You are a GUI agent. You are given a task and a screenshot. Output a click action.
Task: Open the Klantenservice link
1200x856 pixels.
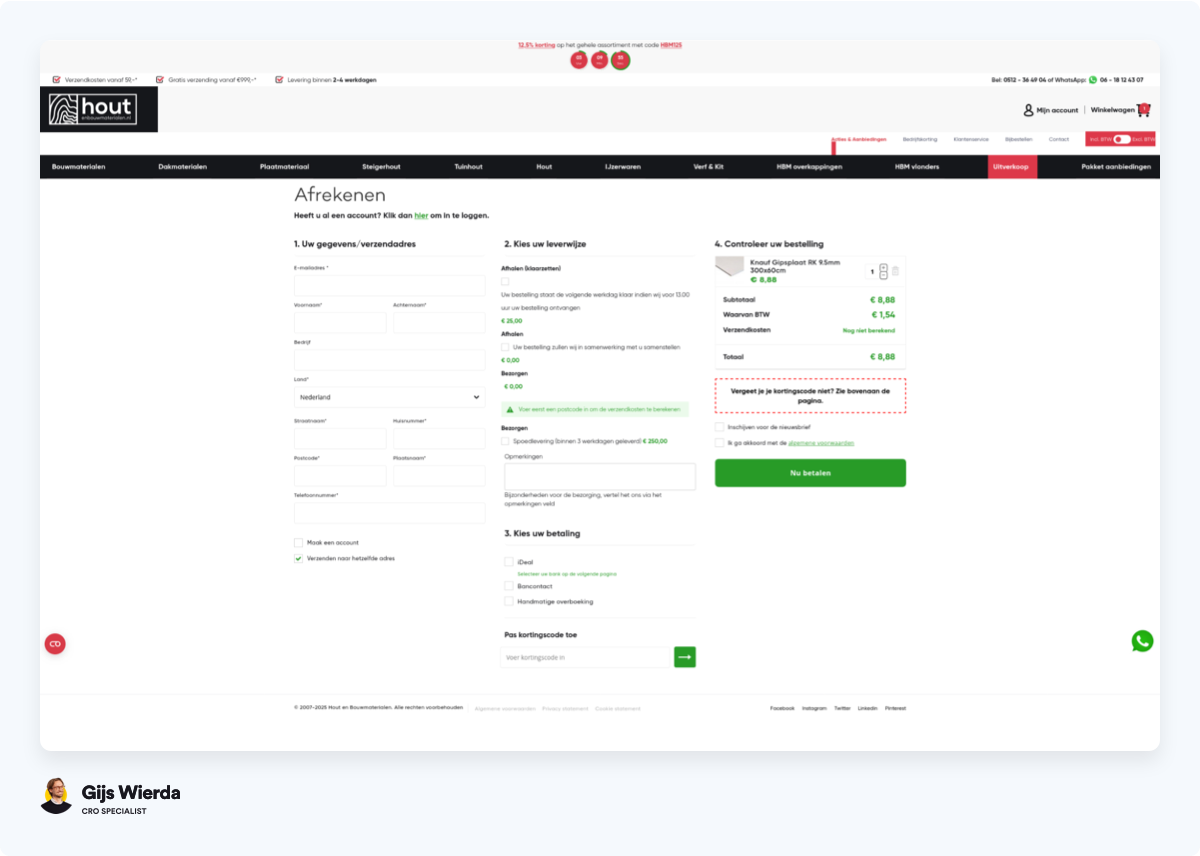(x=971, y=139)
